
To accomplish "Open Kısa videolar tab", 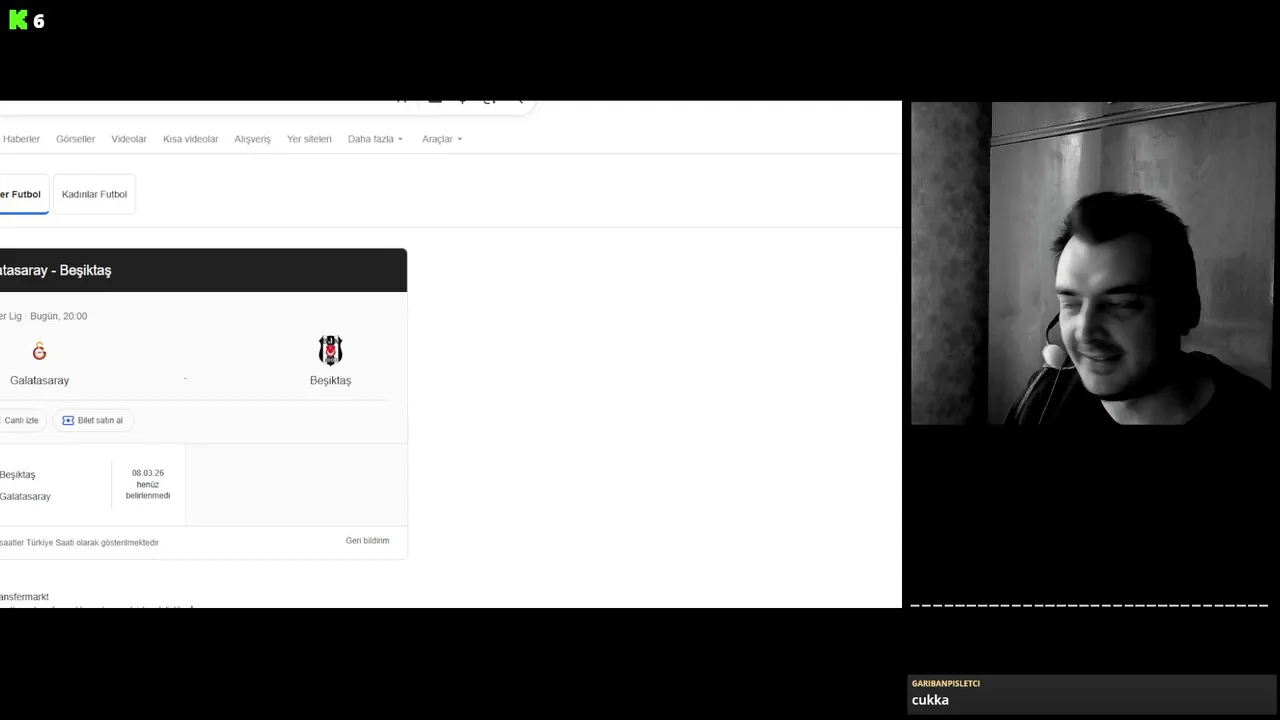I will [x=190, y=139].
